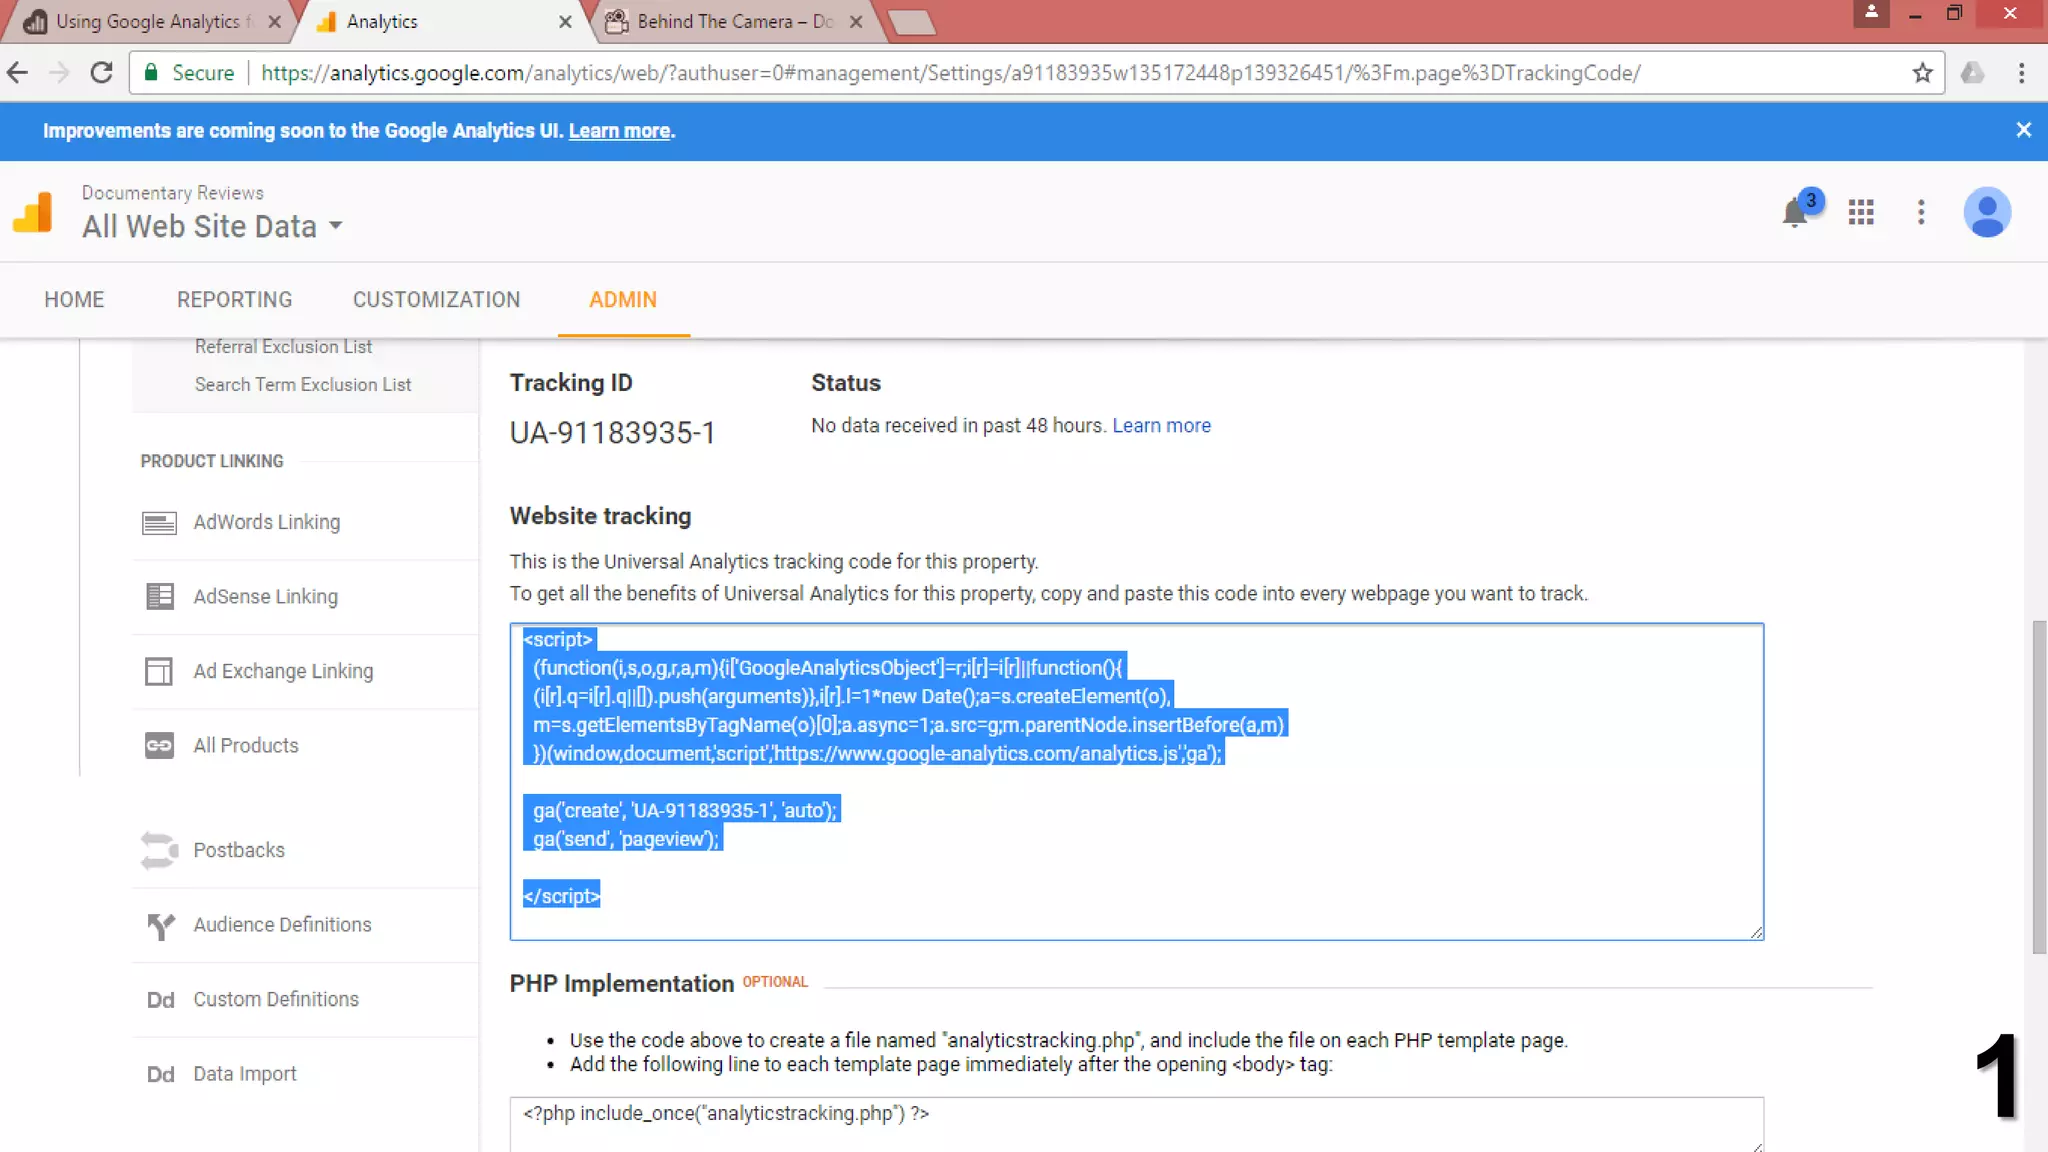
Task: Open the three-dot options menu beside avatar
Action: 1921,212
